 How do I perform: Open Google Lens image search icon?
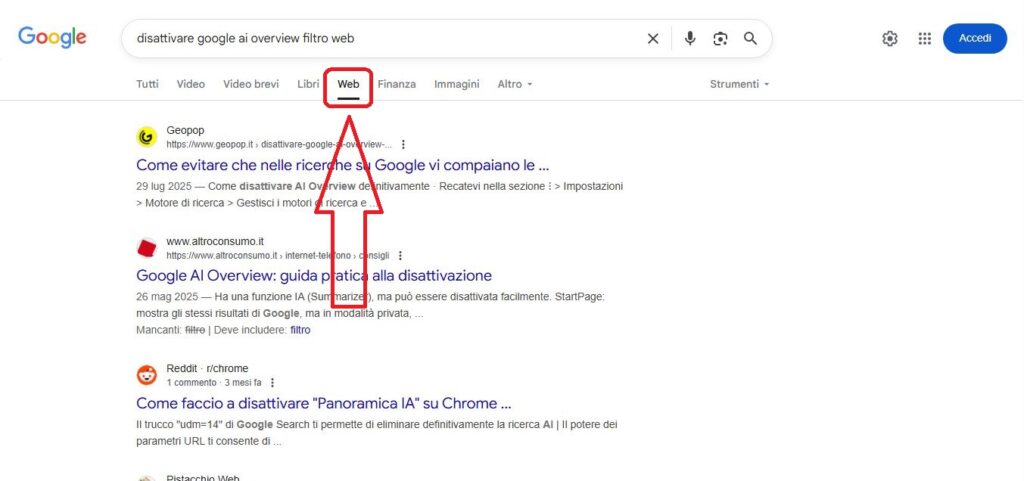pyautogui.click(x=720, y=39)
